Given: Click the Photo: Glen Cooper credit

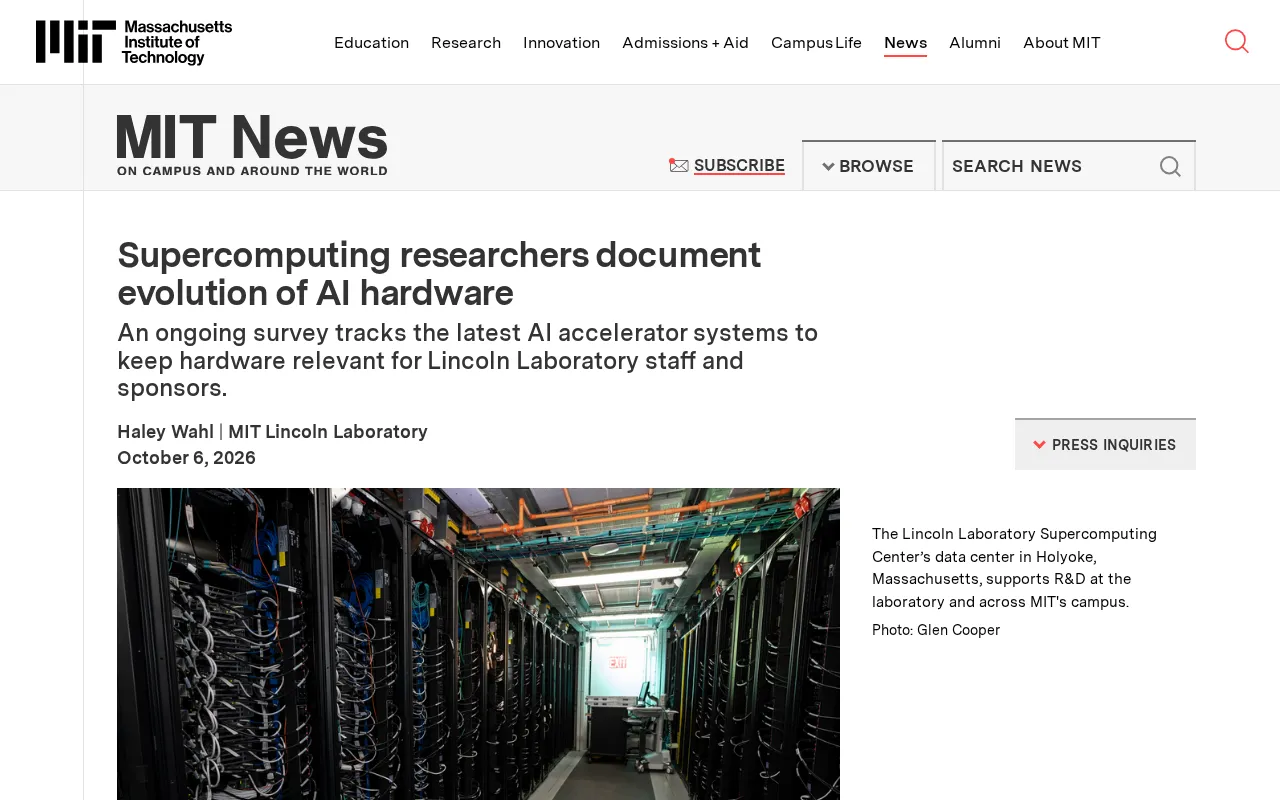Looking at the screenshot, I should 936,630.
